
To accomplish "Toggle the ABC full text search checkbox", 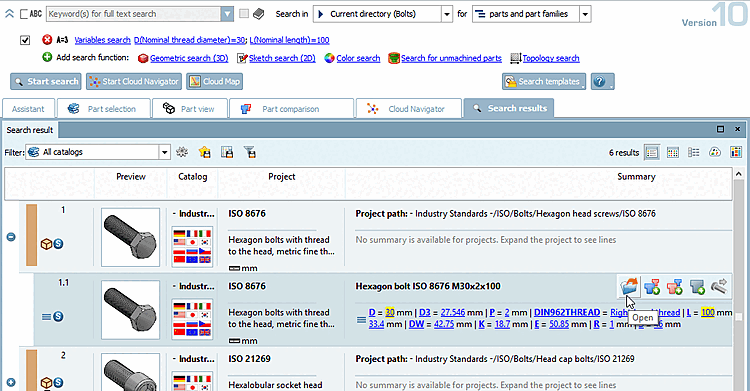I will point(24,14).
